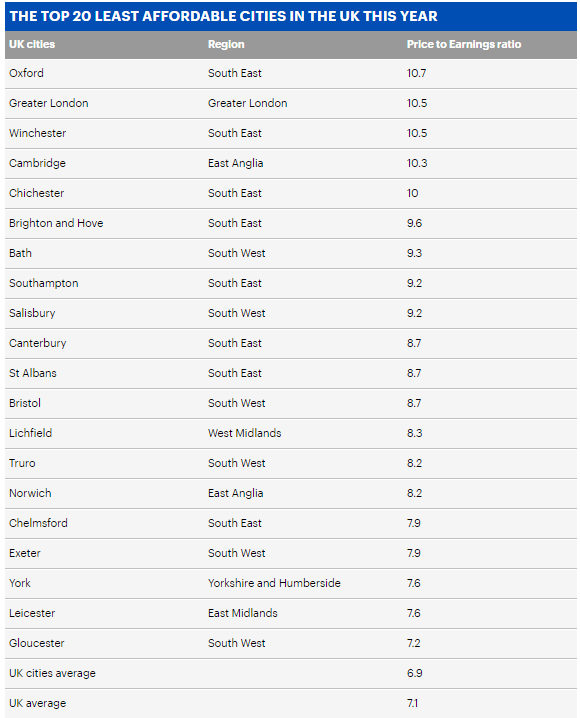
Task: Click the Price to Earnings ratio header
Action: [464, 44]
